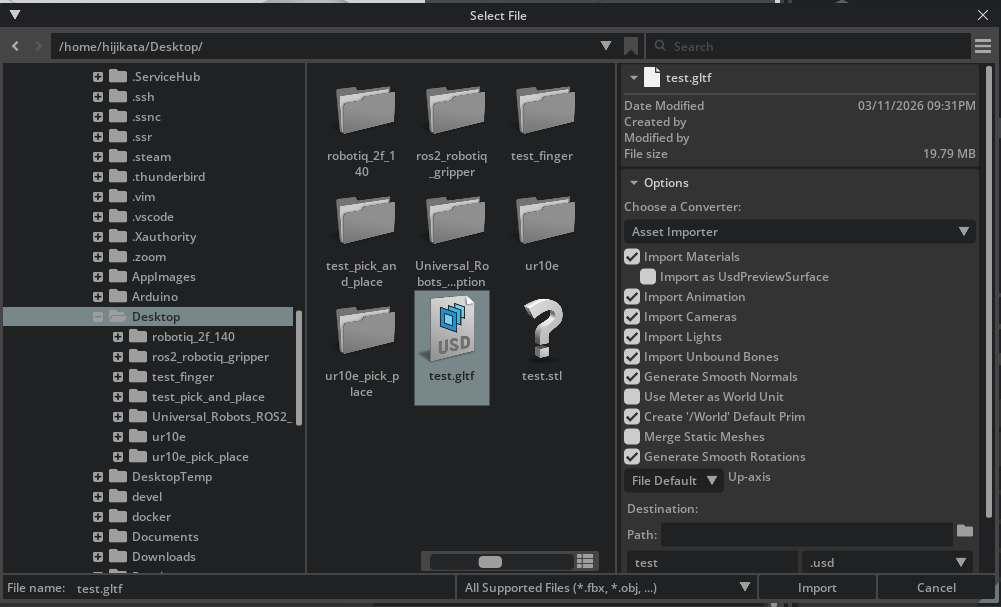Open the ur10e_pick_place folder in the tree
This screenshot has height=607, width=1001.
120,456
